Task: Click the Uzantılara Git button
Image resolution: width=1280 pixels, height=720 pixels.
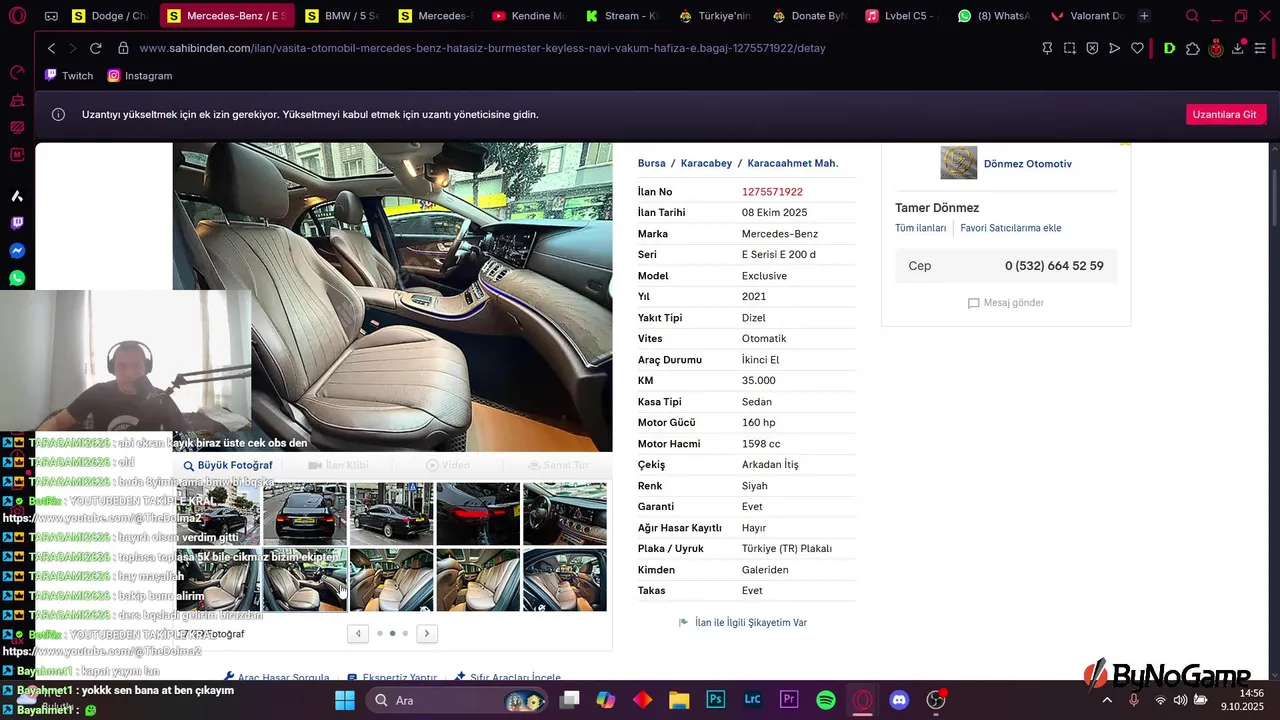Action: coord(1226,114)
